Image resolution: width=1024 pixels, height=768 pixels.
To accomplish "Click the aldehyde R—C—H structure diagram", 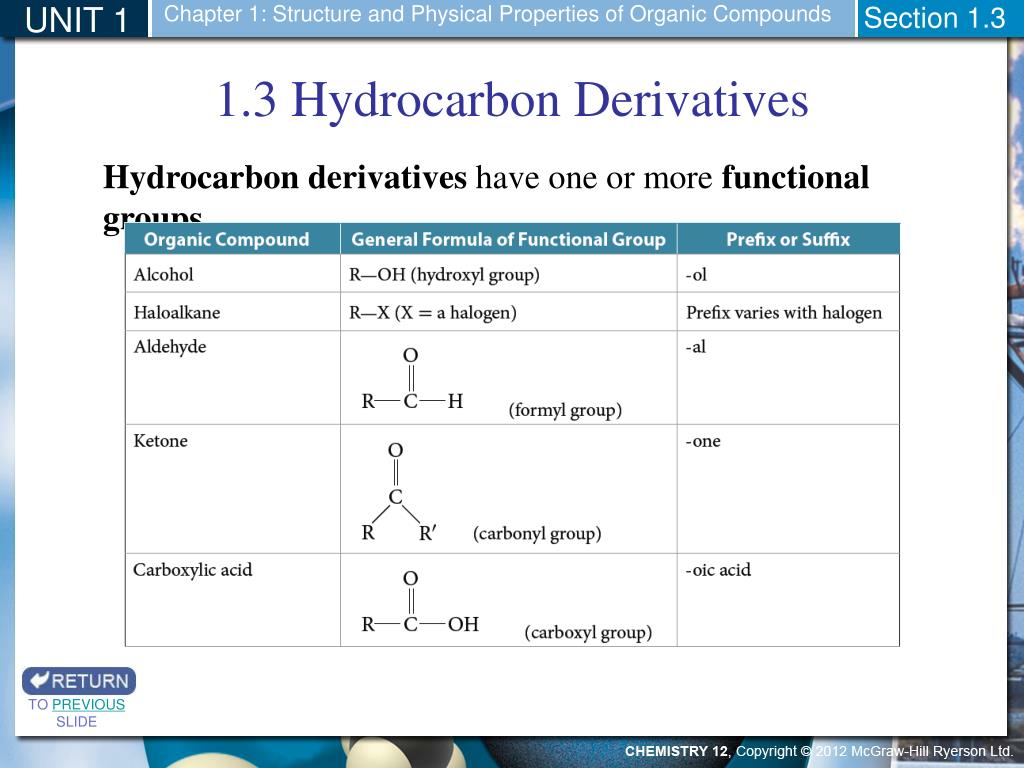I will (x=412, y=379).
